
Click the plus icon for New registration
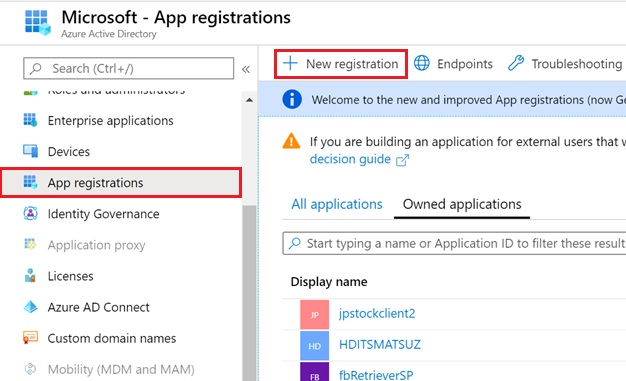(290, 64)
